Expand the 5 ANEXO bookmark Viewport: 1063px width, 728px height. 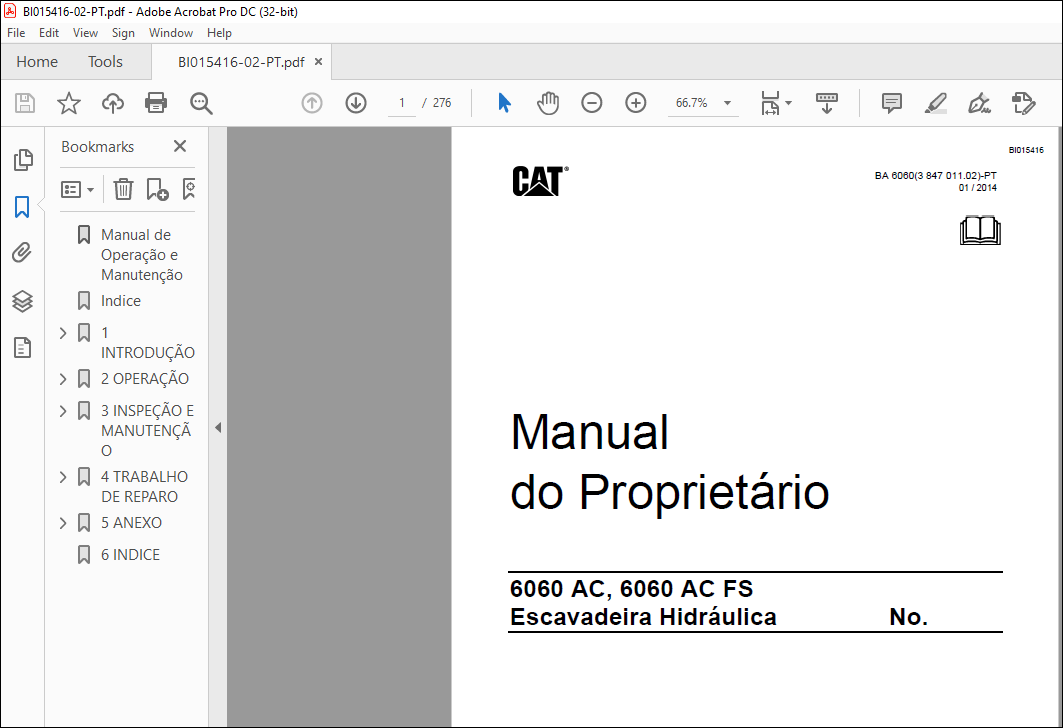63,523
